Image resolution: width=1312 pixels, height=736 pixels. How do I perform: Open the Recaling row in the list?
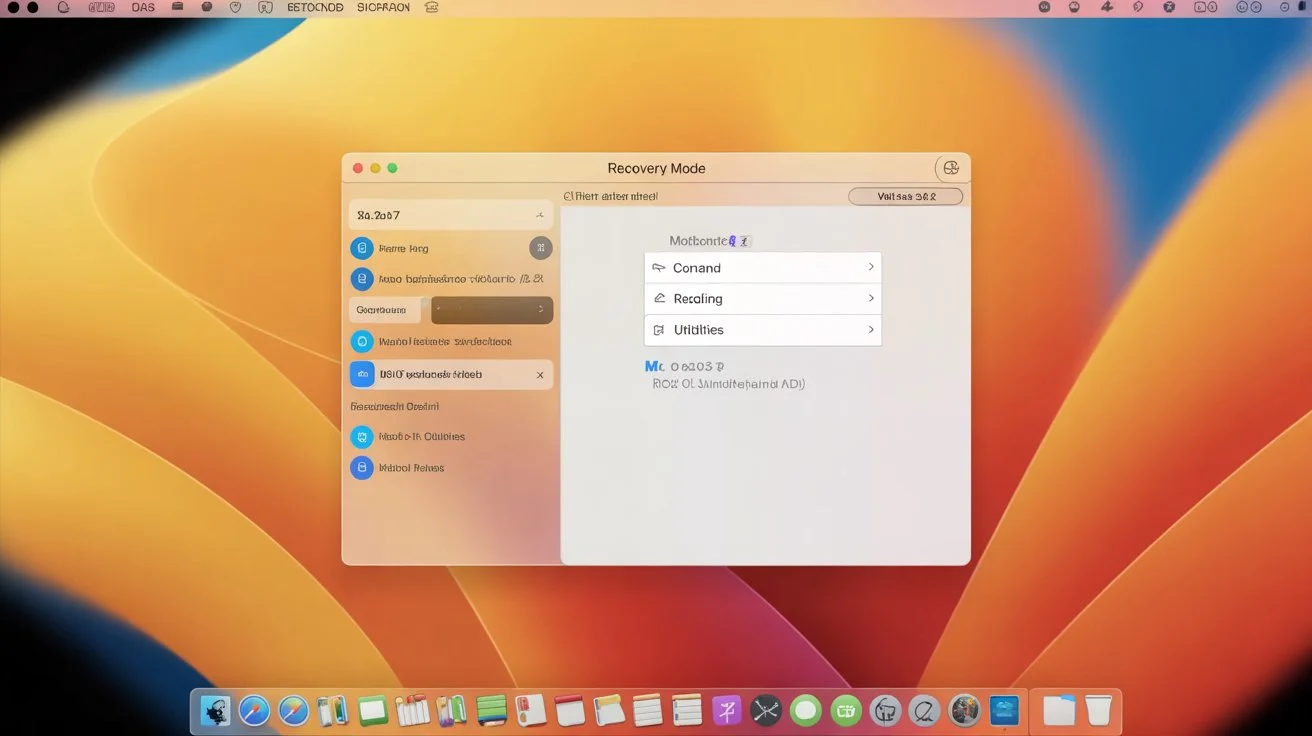pos(763,299)
